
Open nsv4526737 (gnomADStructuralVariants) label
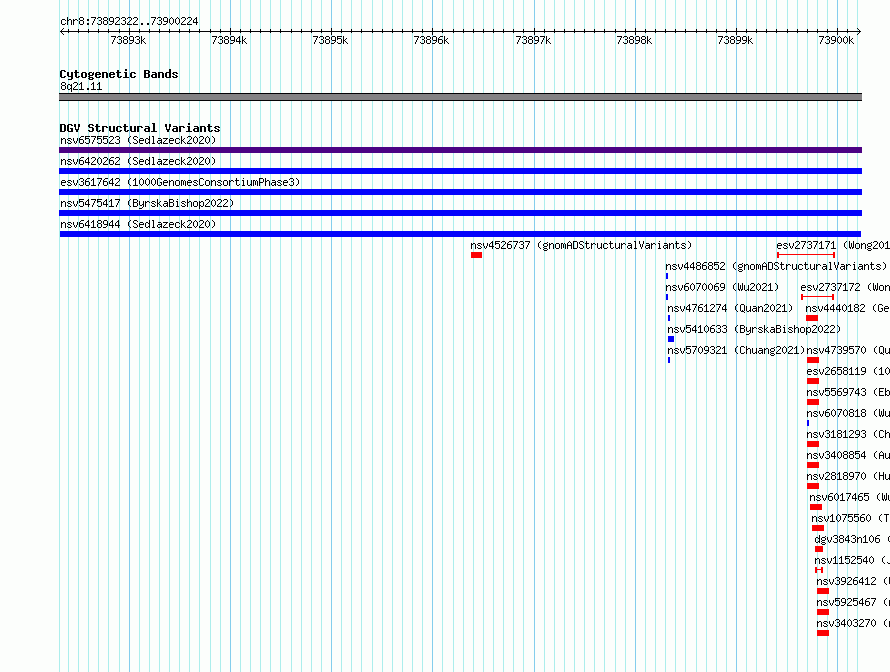pos(581,245)
